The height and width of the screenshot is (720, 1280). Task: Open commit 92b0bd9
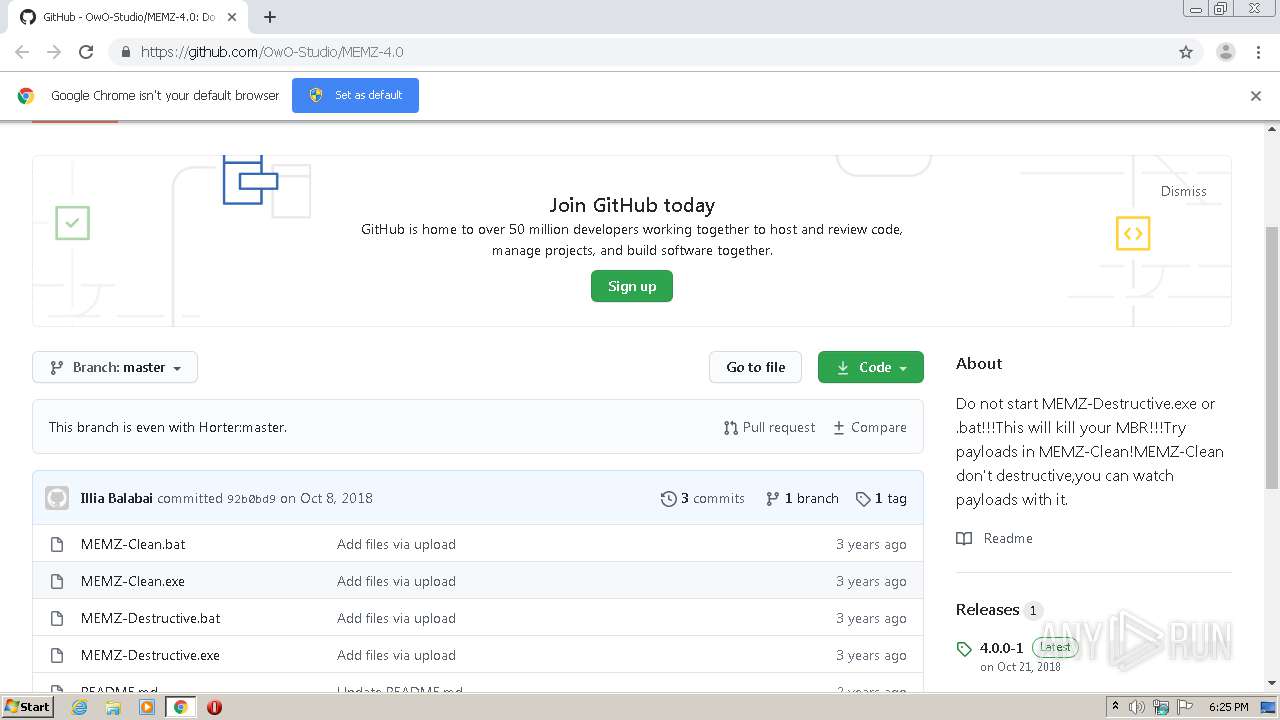(251, 499)
